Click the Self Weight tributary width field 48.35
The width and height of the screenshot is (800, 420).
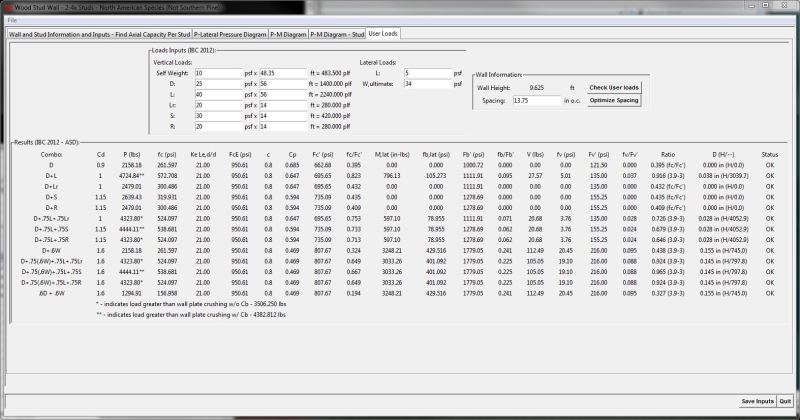pyautogui.click(x=283, y=73)
